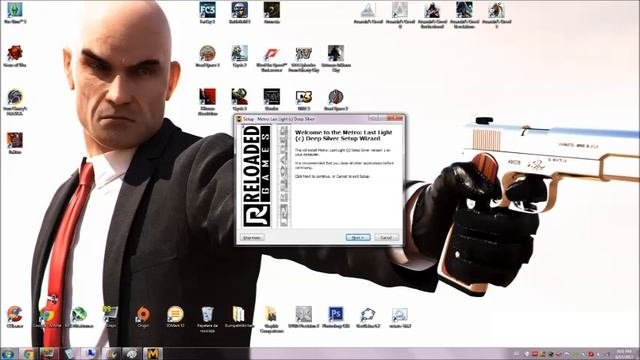Select the first Assassin's Creed shortcut
Viewport: 640px width, 360px height.
(368, 13)
